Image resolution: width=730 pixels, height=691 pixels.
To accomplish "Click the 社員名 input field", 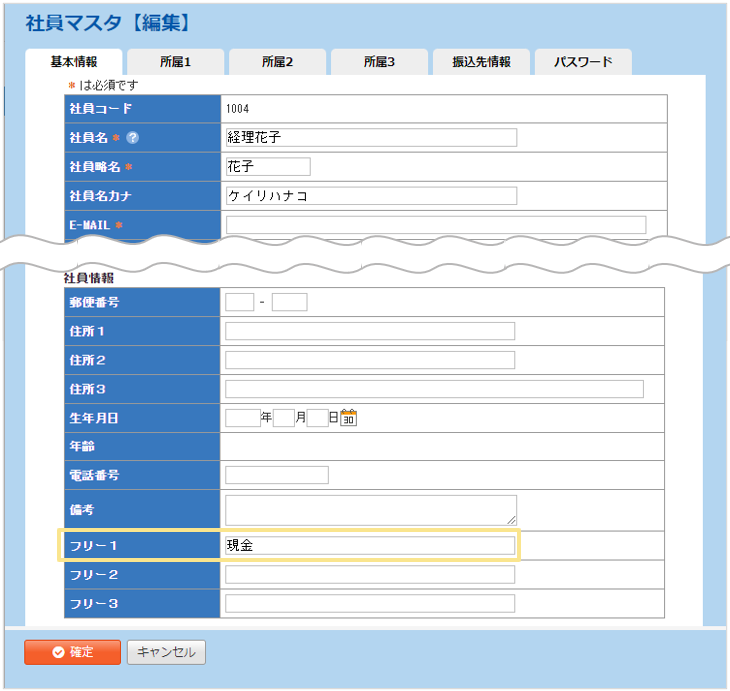I will coord(371,138).
